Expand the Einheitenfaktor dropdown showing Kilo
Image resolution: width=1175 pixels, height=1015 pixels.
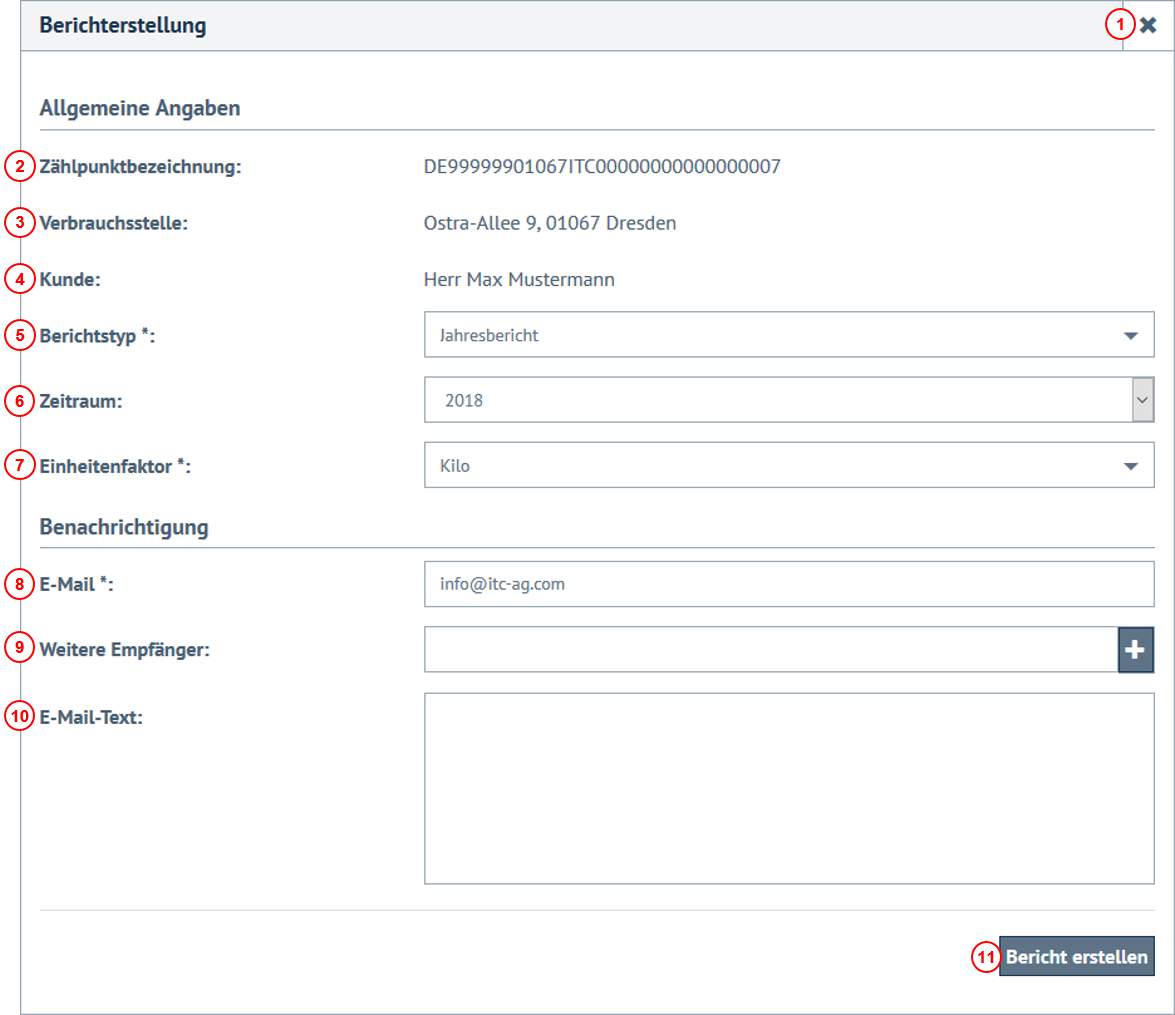coord(788,466)
